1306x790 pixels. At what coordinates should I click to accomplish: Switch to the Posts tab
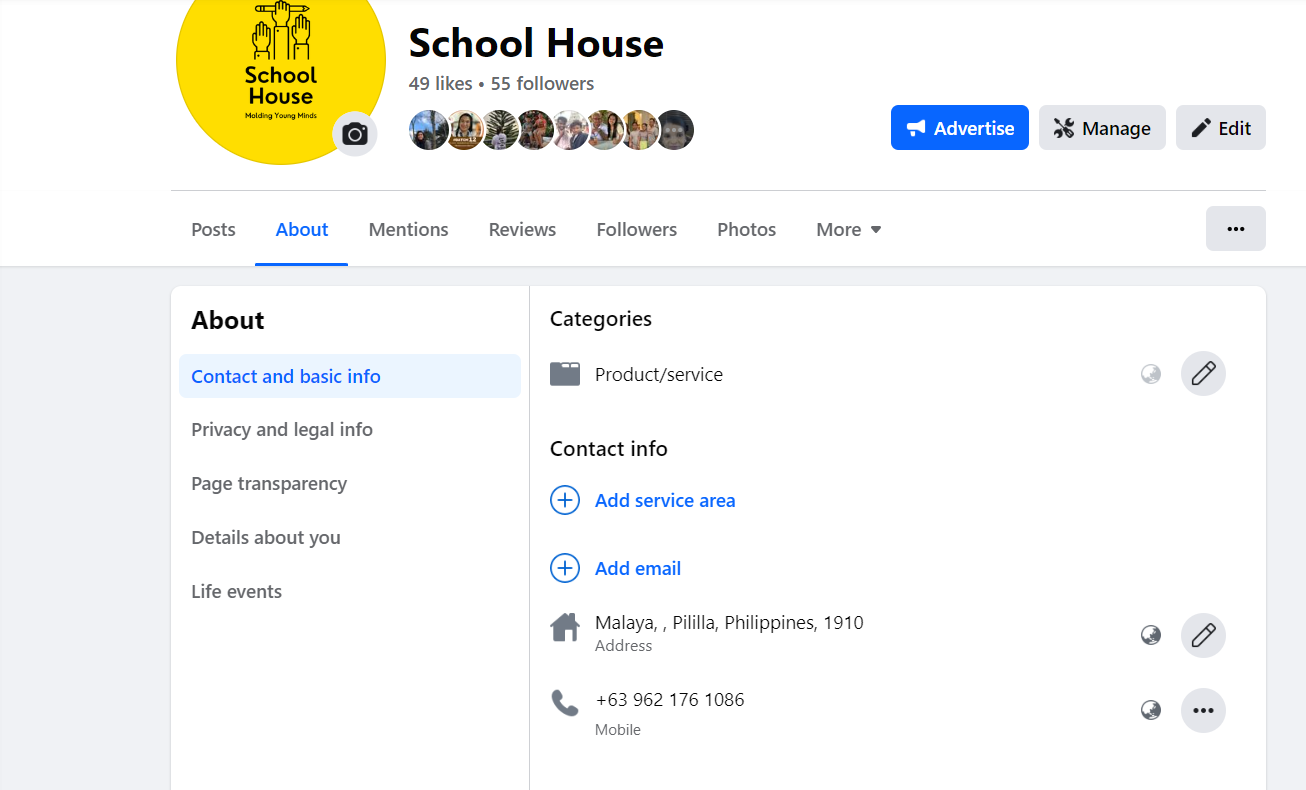213,230
